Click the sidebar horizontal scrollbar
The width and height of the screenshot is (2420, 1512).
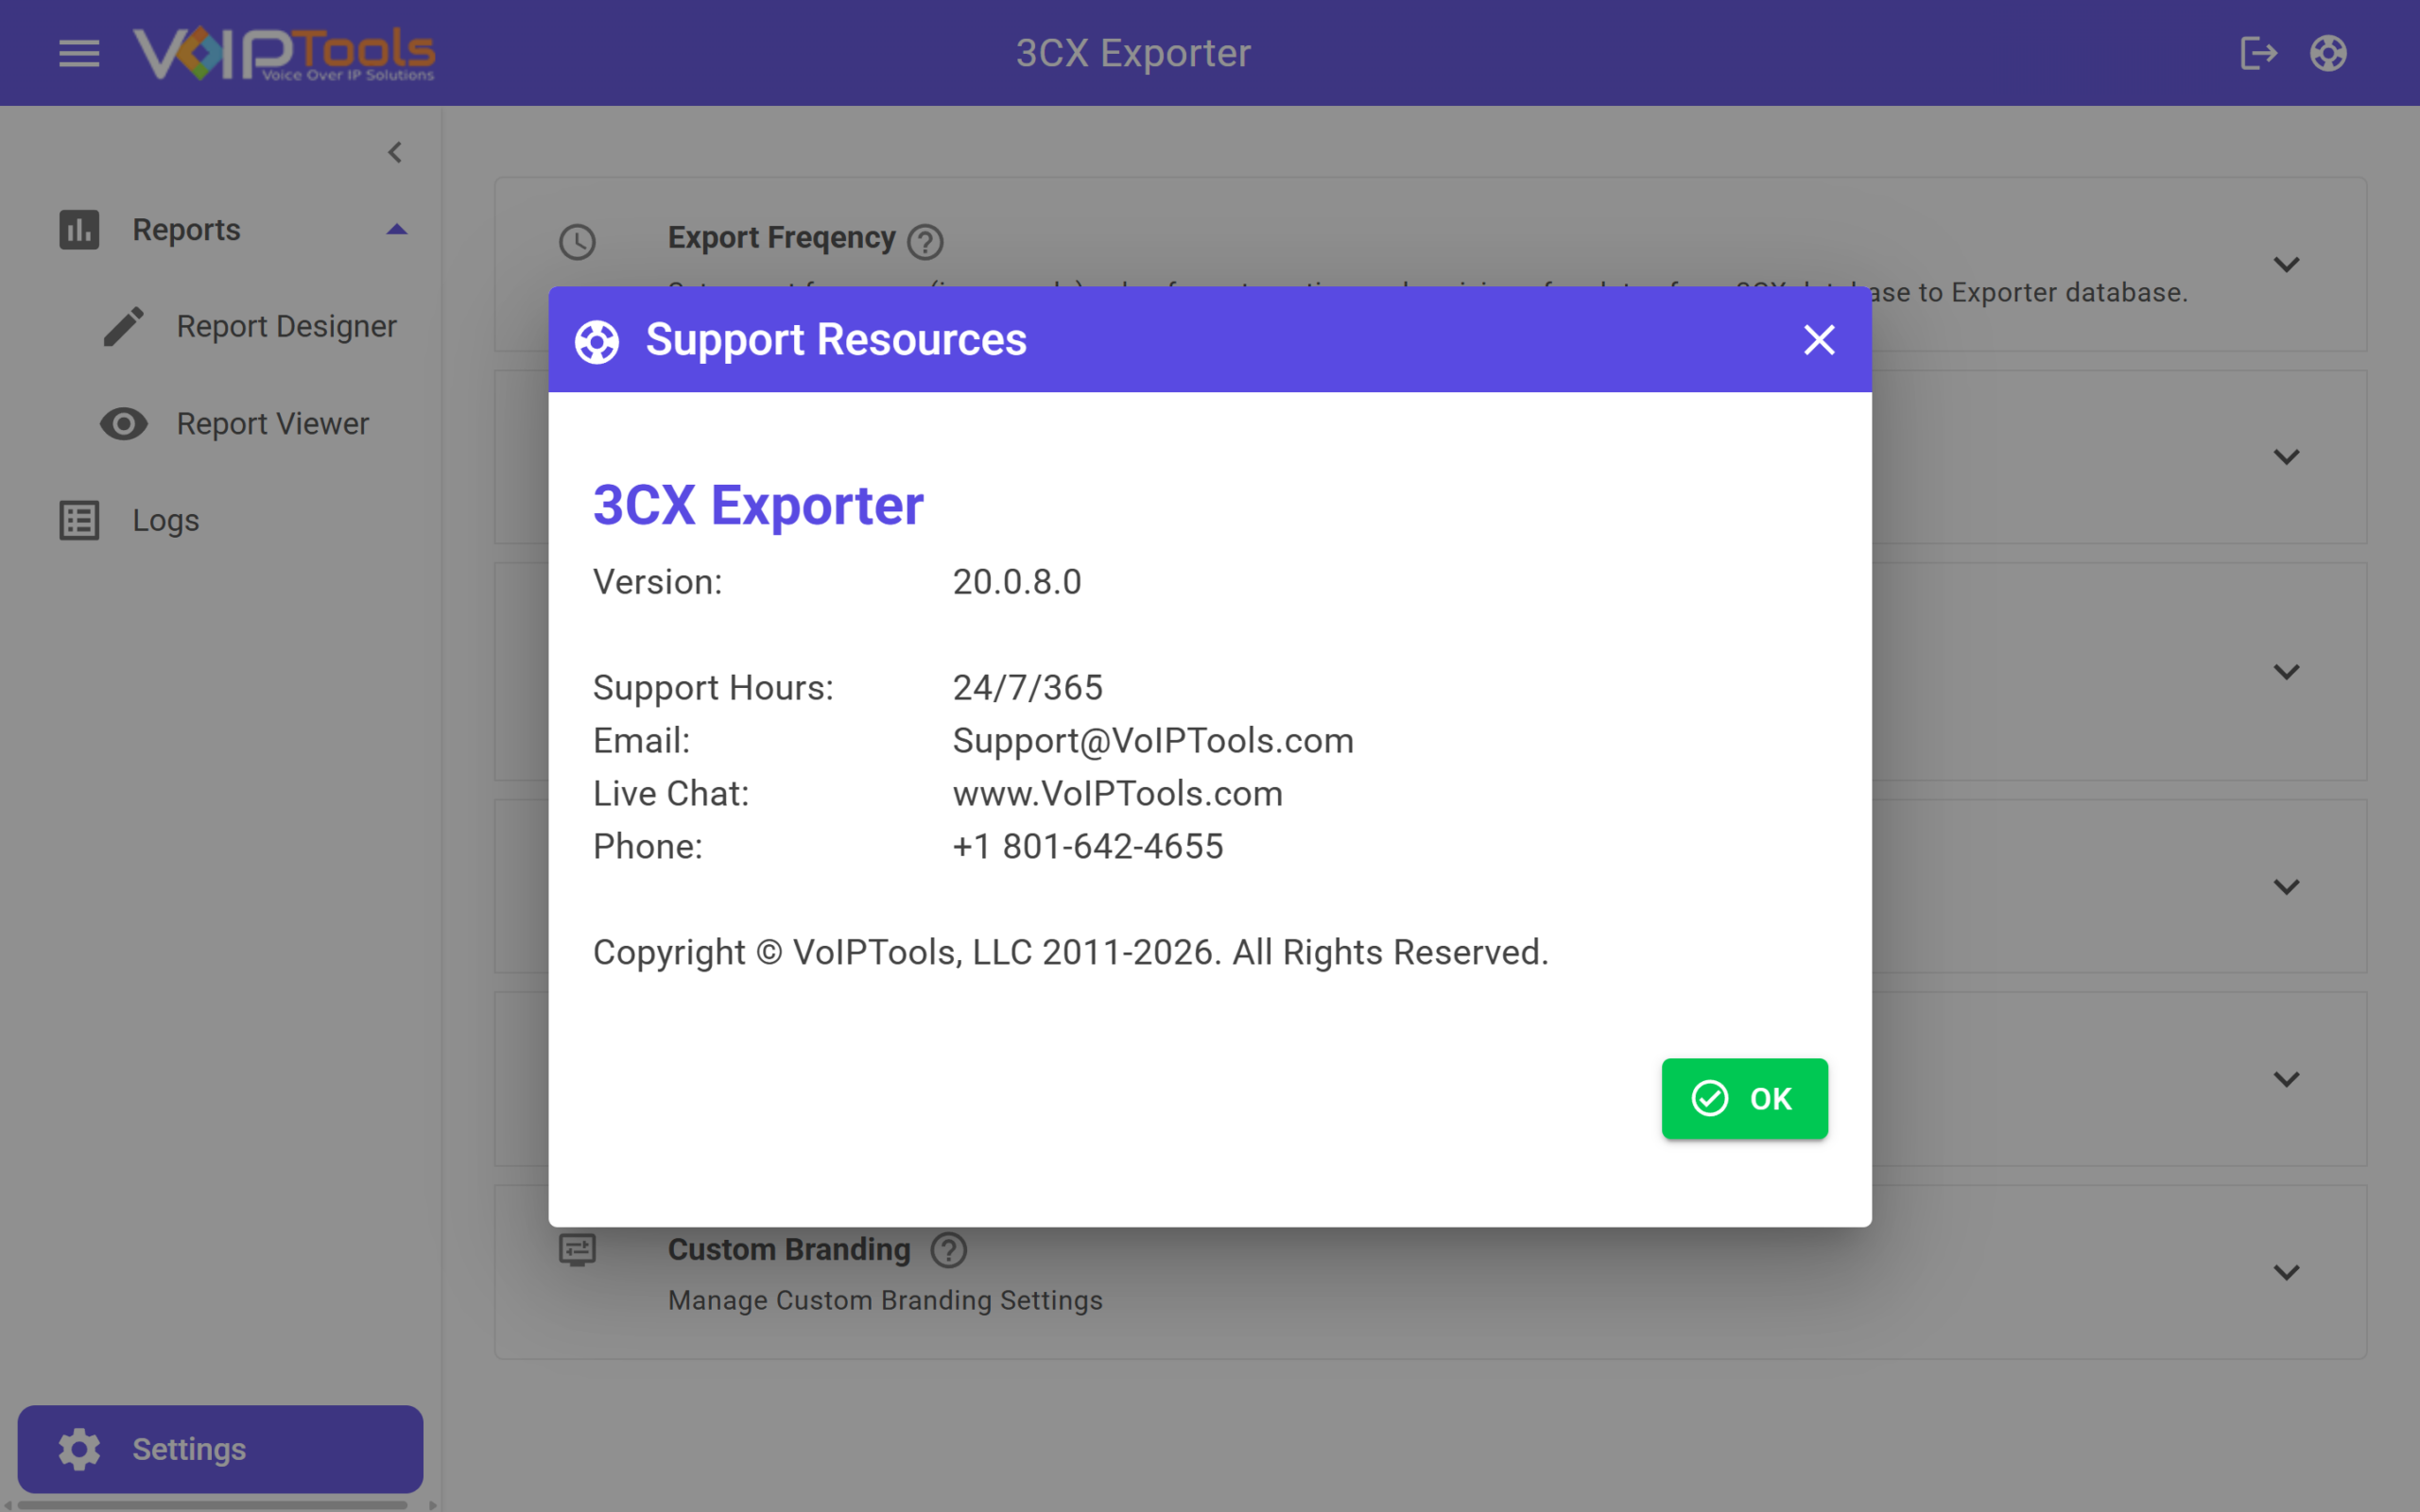point(212,1505)
